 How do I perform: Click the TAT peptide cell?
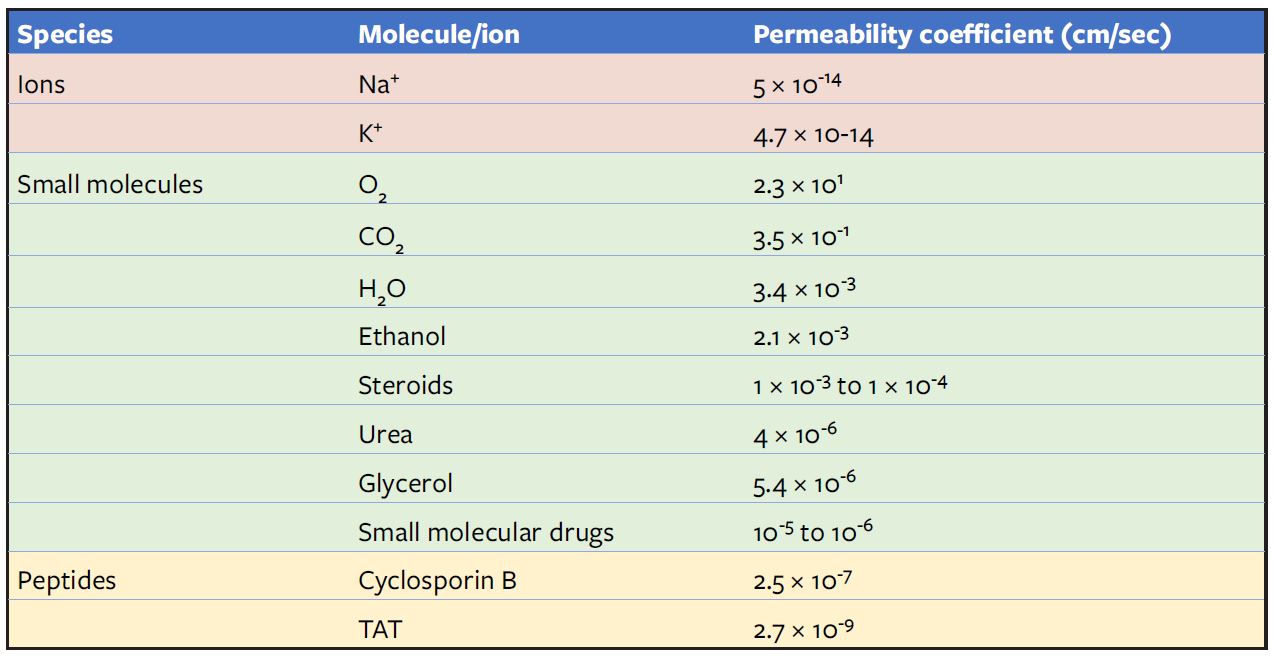(x=380, y=629)
